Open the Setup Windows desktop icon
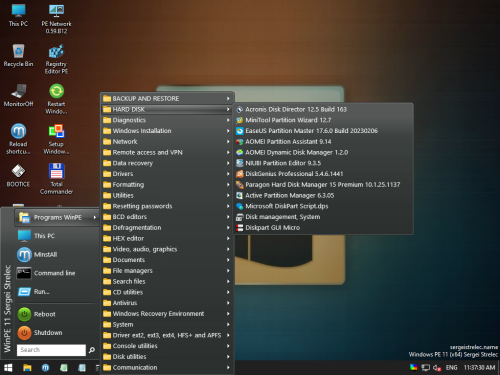This screenshot has height=375, width=500. 56,139
